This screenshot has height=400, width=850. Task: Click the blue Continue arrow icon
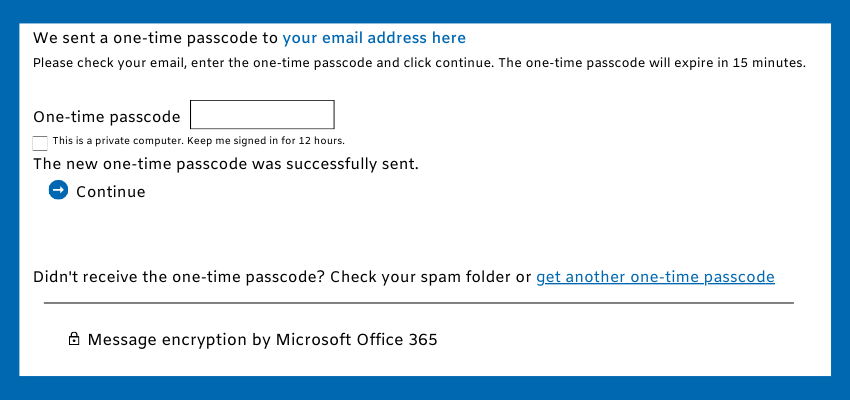[x=58, y=190]
